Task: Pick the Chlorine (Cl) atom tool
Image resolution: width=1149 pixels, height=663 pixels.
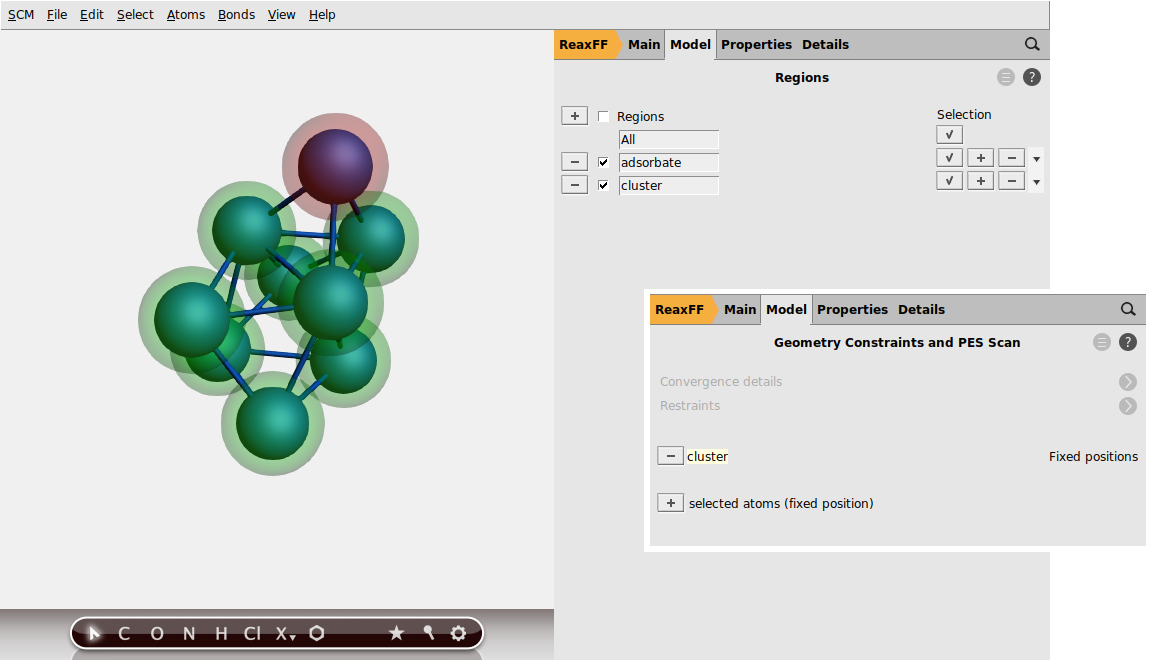Action: pos(252,633)
